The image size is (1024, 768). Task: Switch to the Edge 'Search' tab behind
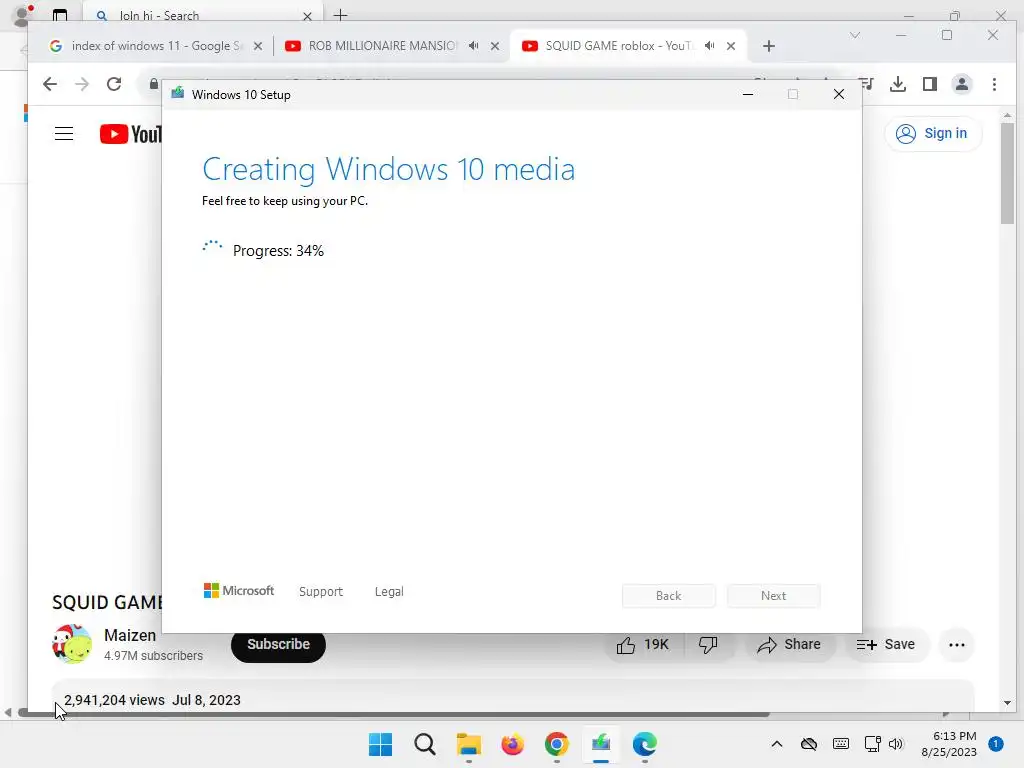pyautogui.click(x=202, y=15)
